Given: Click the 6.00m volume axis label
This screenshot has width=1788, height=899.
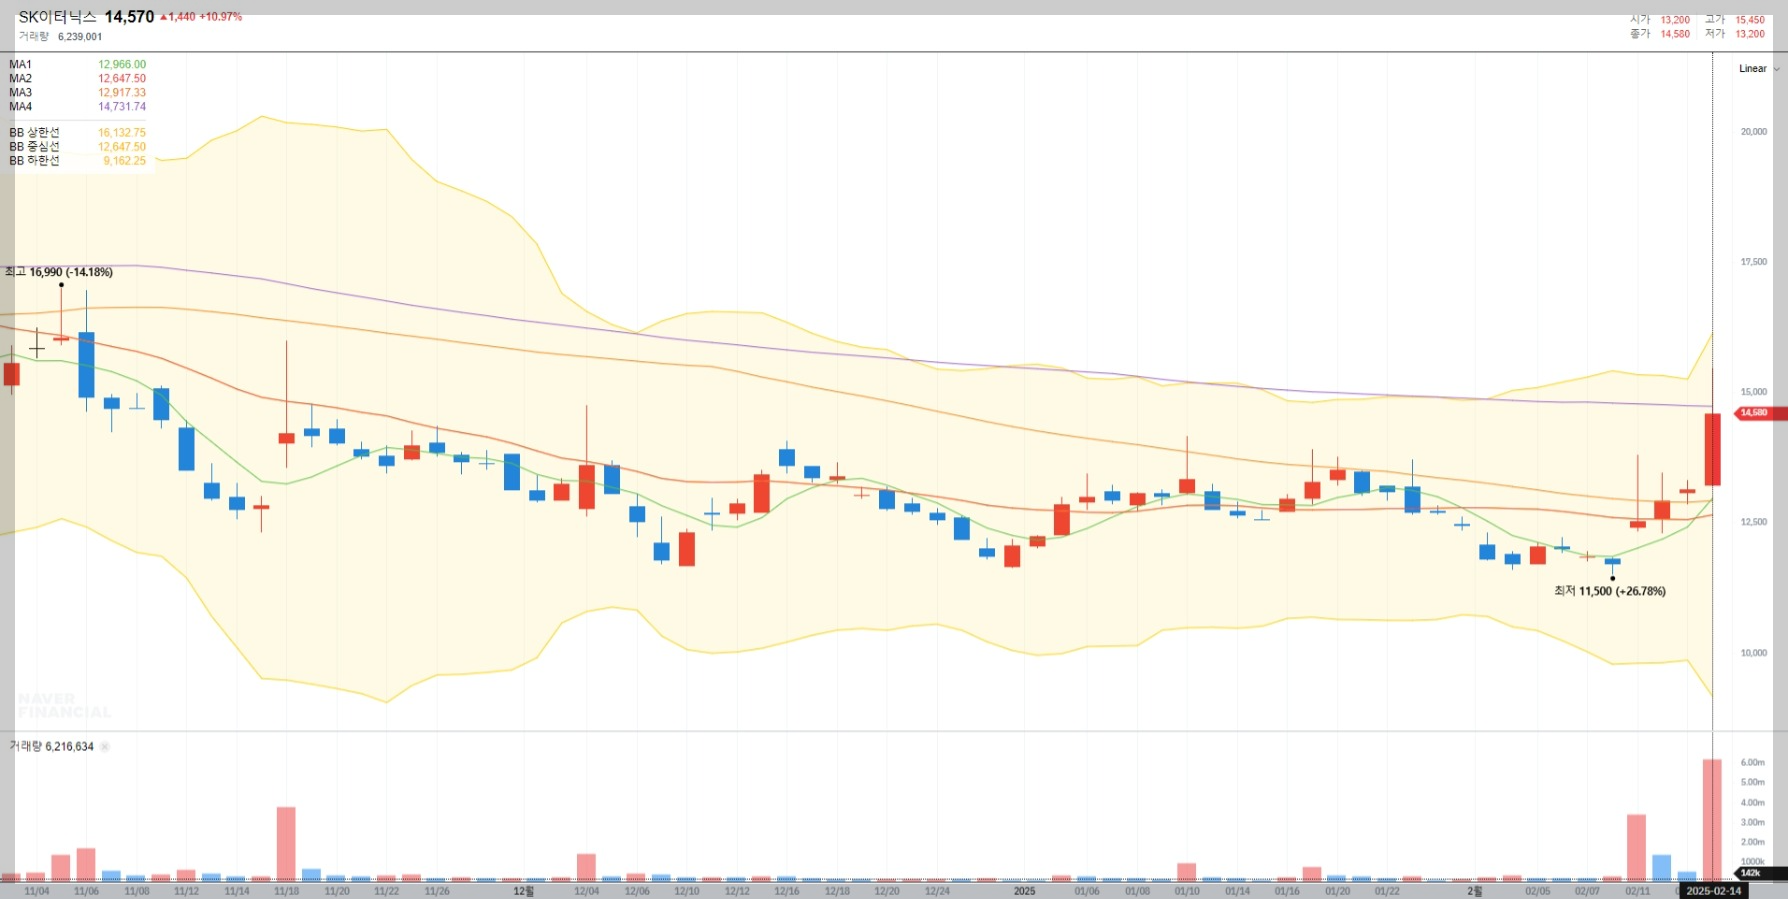Looking at the screenshot, I should [1753, 763].
